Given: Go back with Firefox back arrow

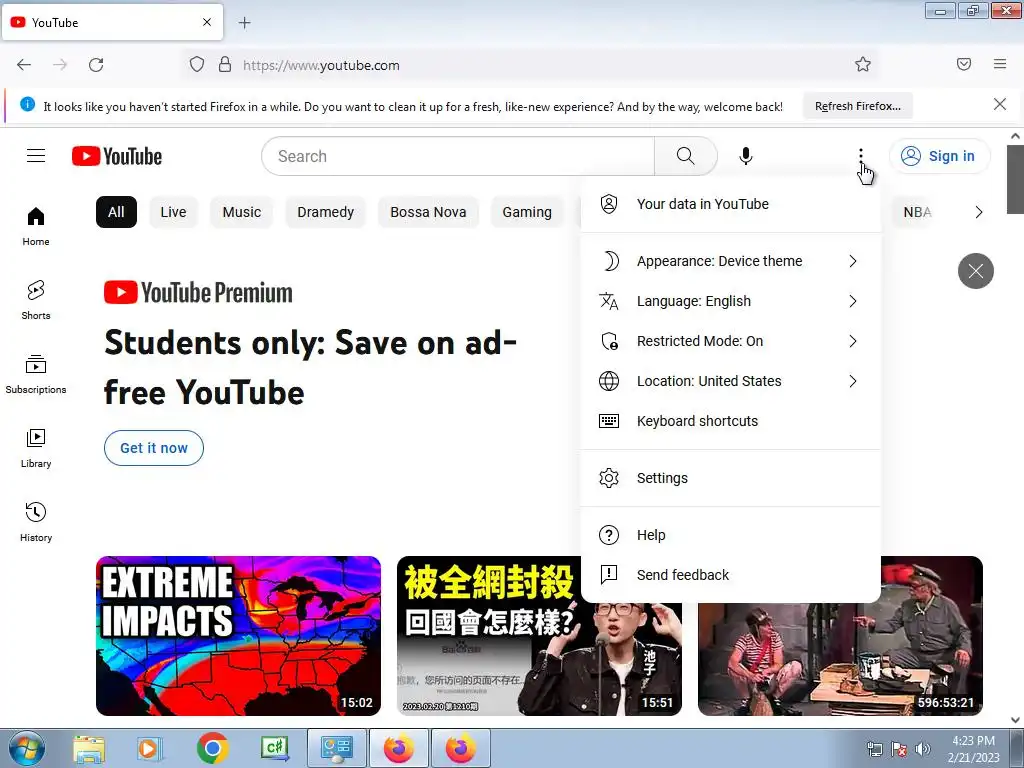Looking at the screenshot, I should click(24, 65).
